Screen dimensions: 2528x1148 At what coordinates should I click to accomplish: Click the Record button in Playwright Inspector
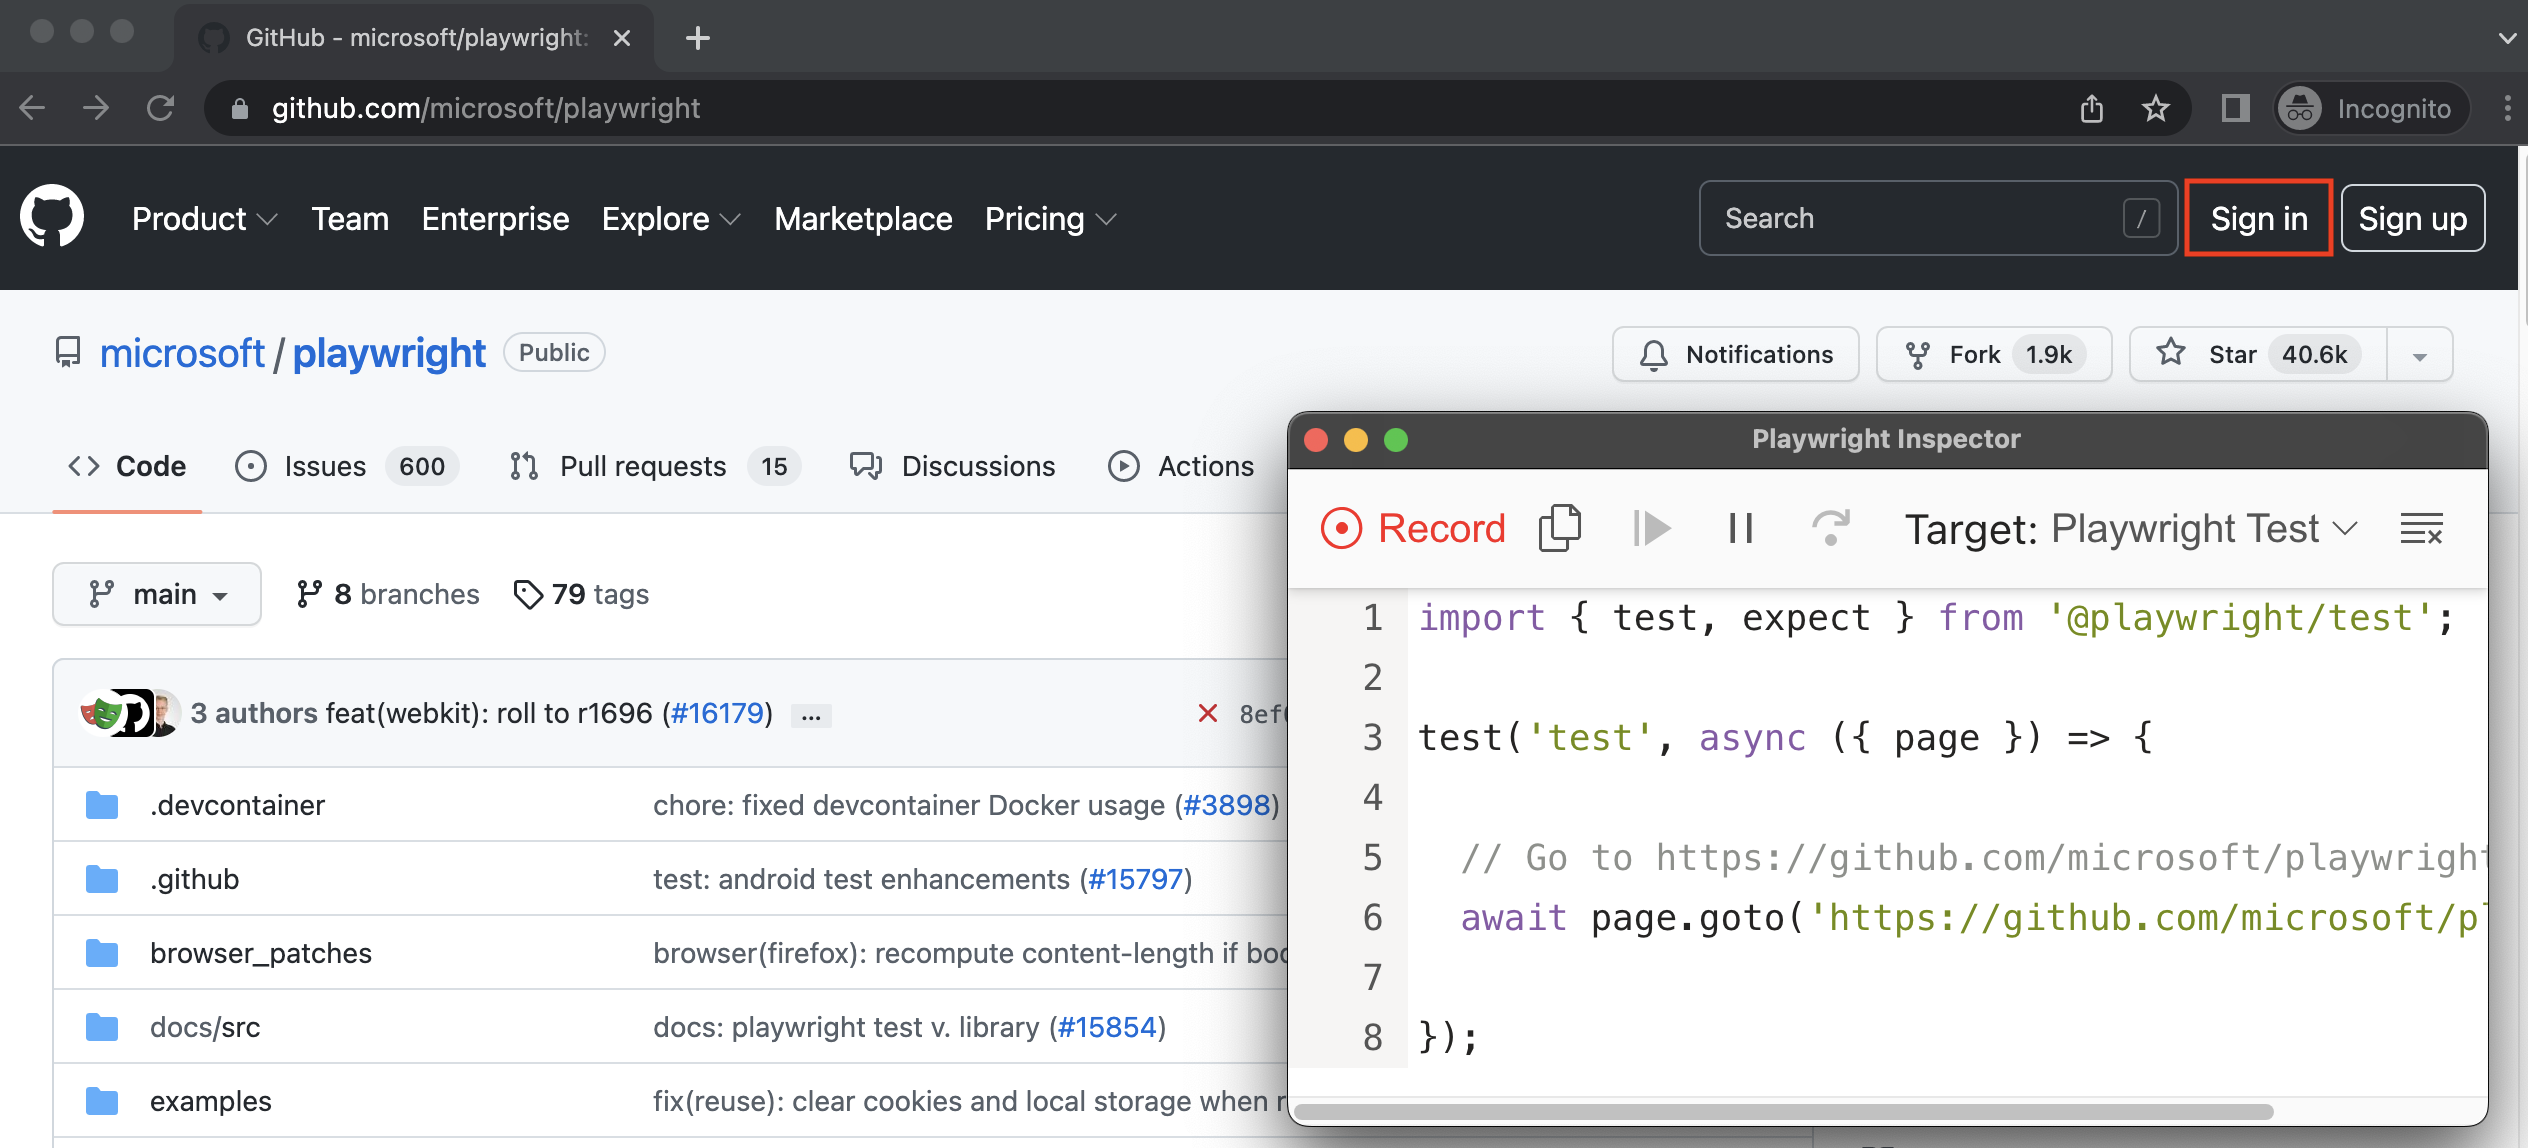1412,528
